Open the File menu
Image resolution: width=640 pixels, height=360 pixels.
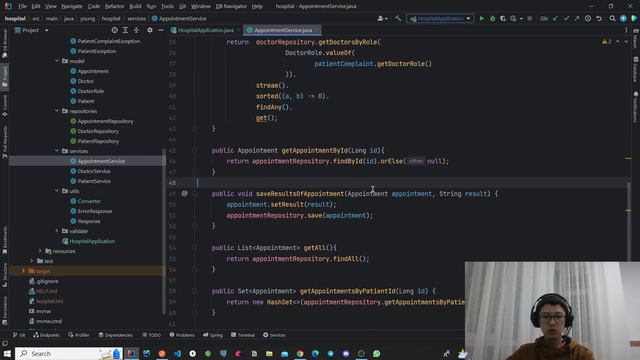(x=22, y=6)
